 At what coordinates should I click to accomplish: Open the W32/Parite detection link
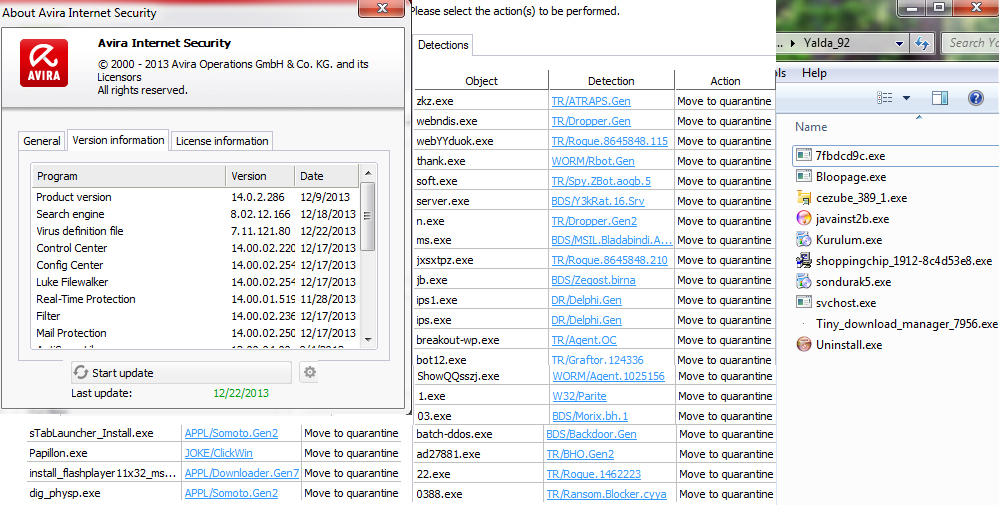pyautogui.click(x=580, y=396)
